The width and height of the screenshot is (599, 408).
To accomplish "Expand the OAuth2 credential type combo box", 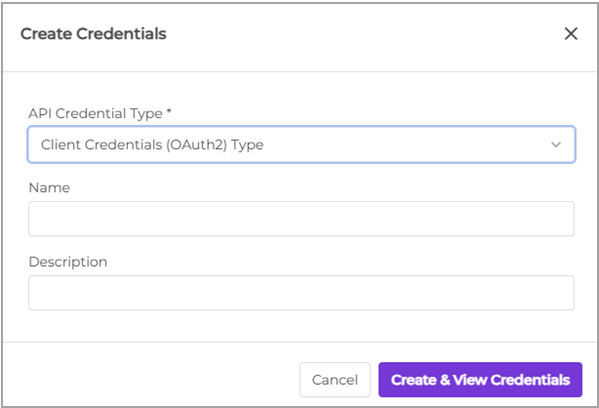I will coord(301,144).
